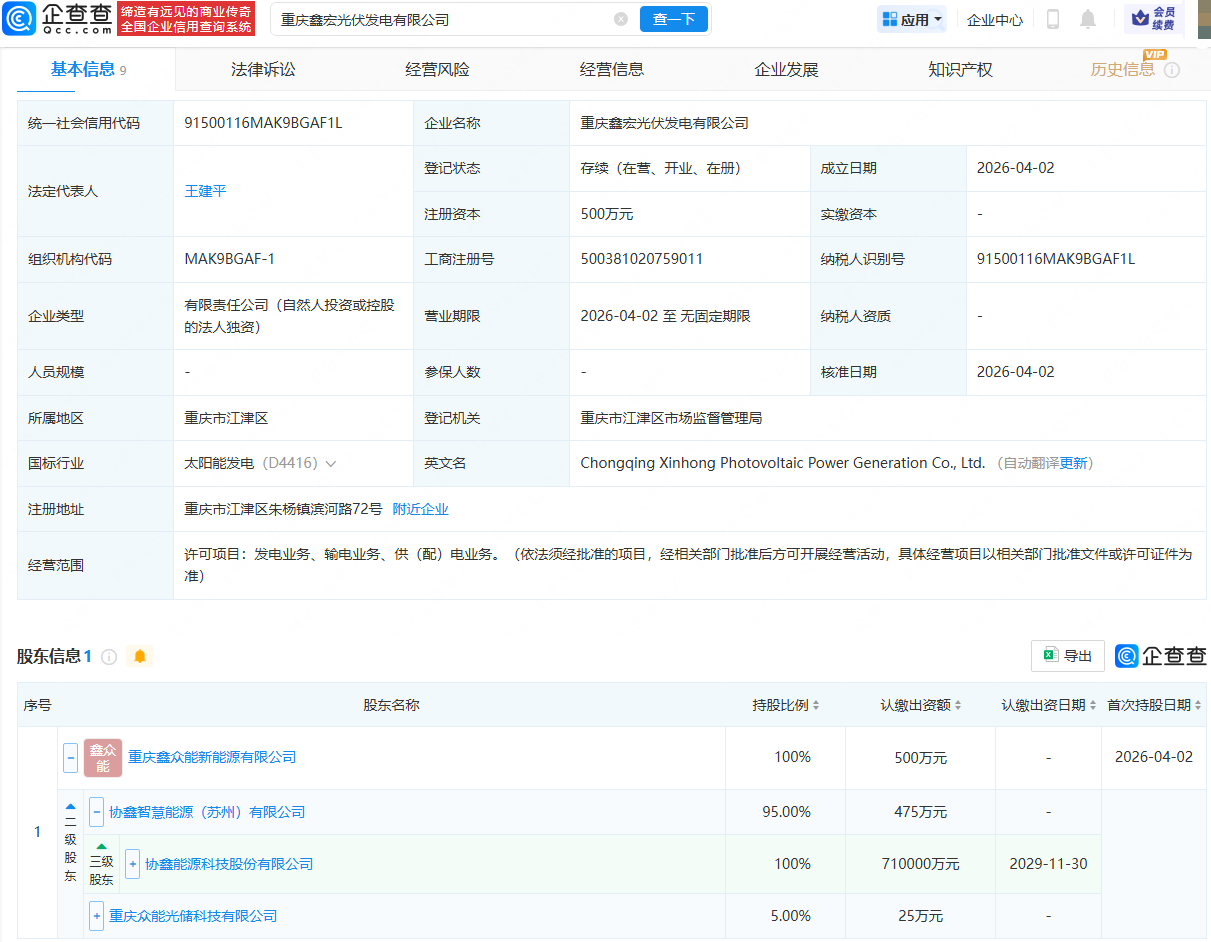Clear search box using the X icon
This screenshot has height=942, width=1211.
coord(621,19)
